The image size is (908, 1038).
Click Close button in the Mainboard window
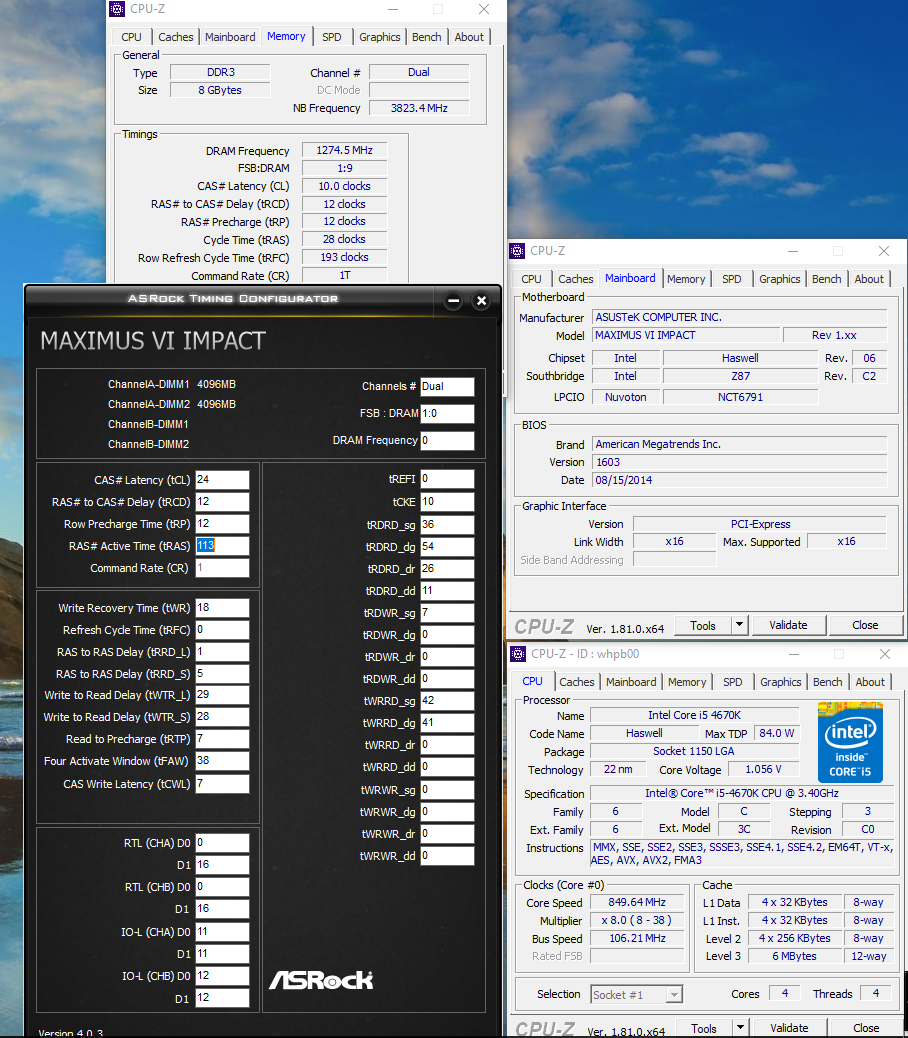tap(865, 625)
